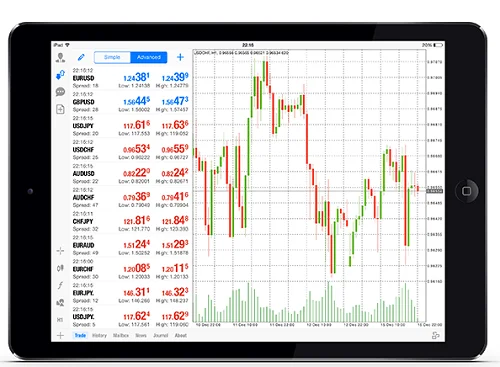
Task: Change chart type via candlestick icon
Action: coord(60,268)
